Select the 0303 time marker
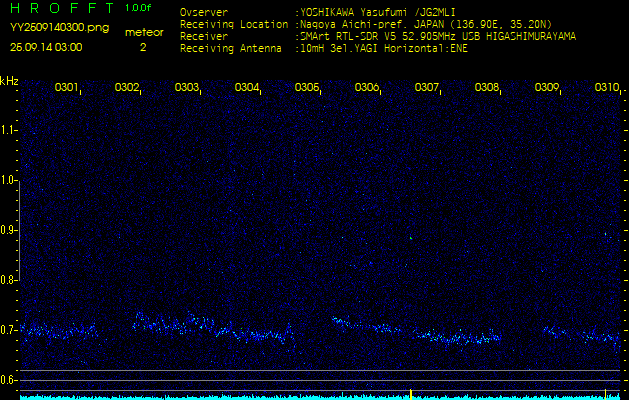629x400 pixels. pos(187,88)
